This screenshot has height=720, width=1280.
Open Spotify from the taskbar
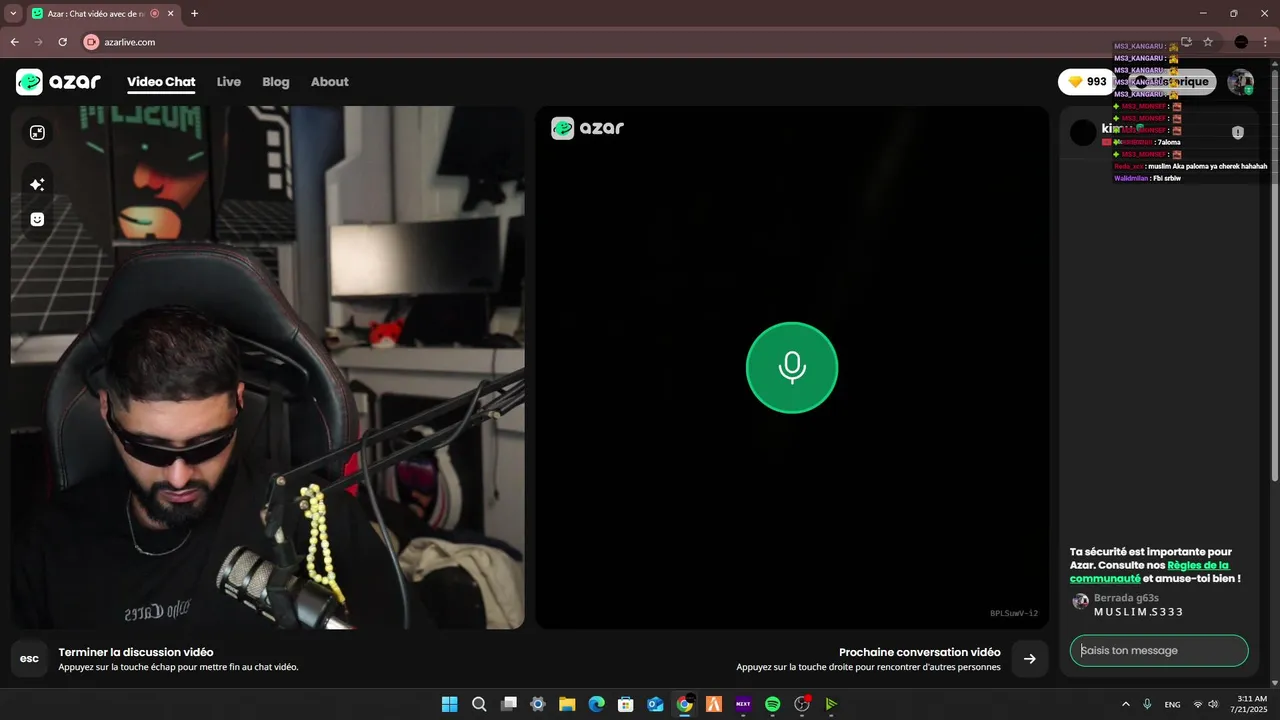click(x=772, y=704)
